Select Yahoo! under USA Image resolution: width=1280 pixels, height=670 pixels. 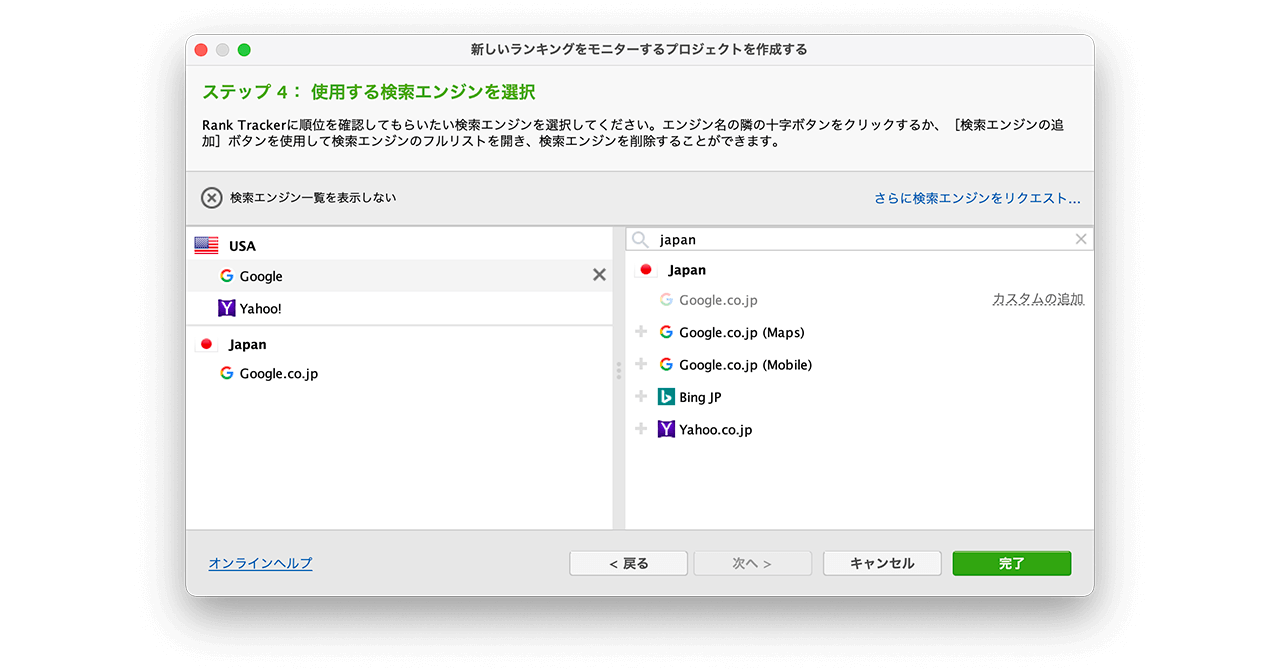(260, 309)
